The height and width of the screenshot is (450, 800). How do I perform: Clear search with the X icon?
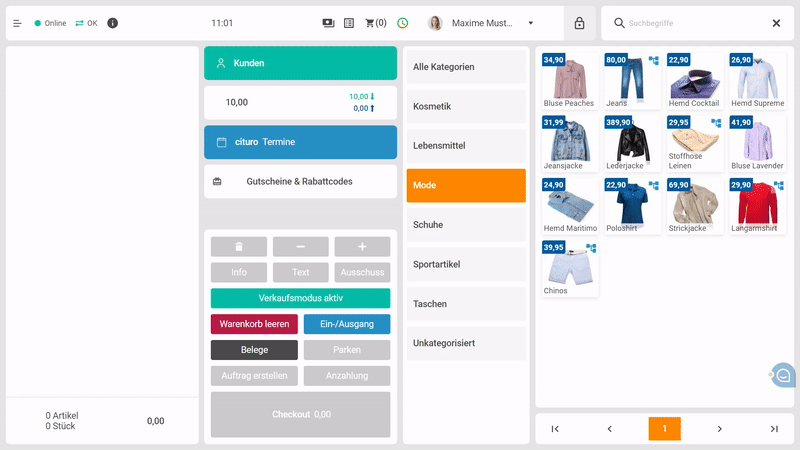coord(776,23)
